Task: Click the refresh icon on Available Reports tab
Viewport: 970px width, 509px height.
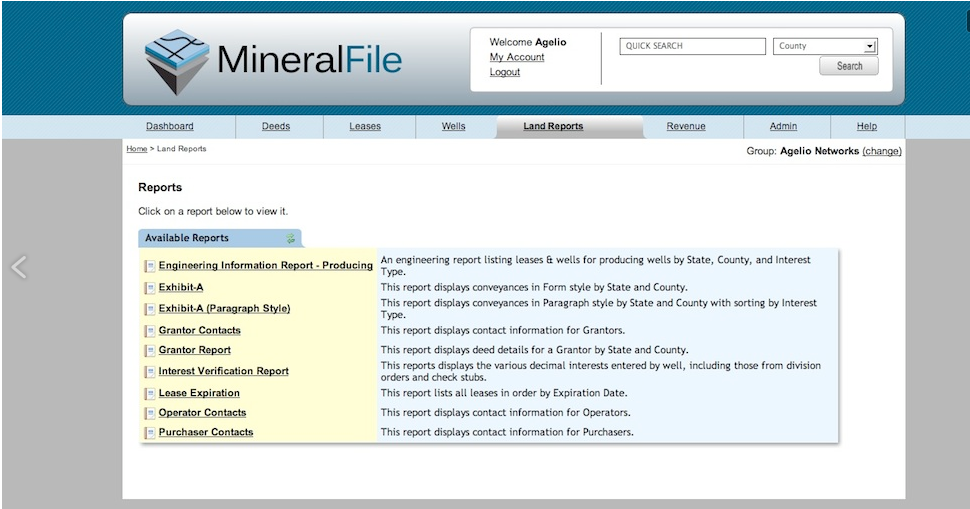Action: point(290,238)
